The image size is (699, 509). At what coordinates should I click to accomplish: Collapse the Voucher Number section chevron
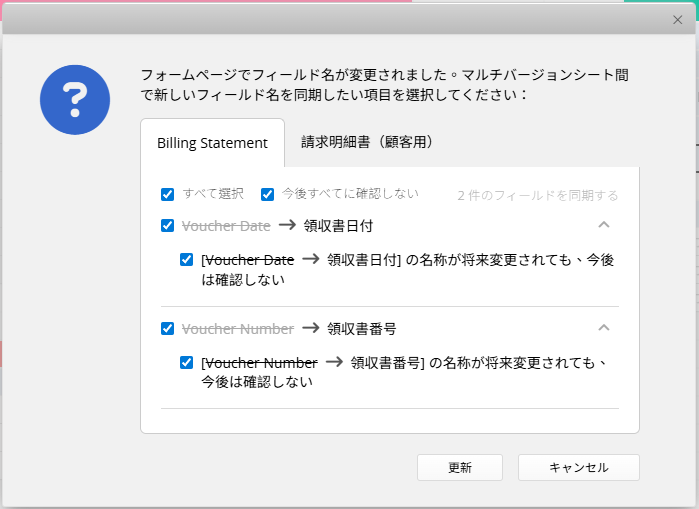coord(604,328)
